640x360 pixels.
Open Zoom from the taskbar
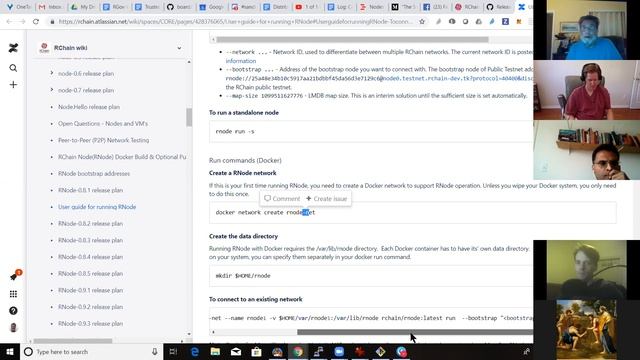coord(339,352)
